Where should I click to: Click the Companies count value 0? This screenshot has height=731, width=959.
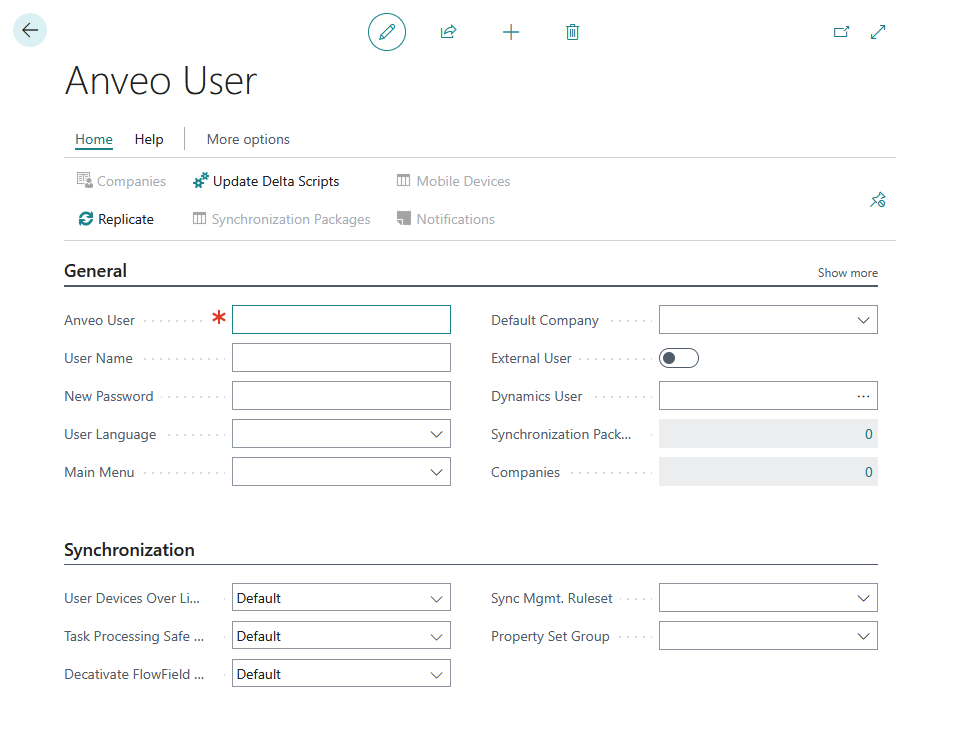(868, 472)
